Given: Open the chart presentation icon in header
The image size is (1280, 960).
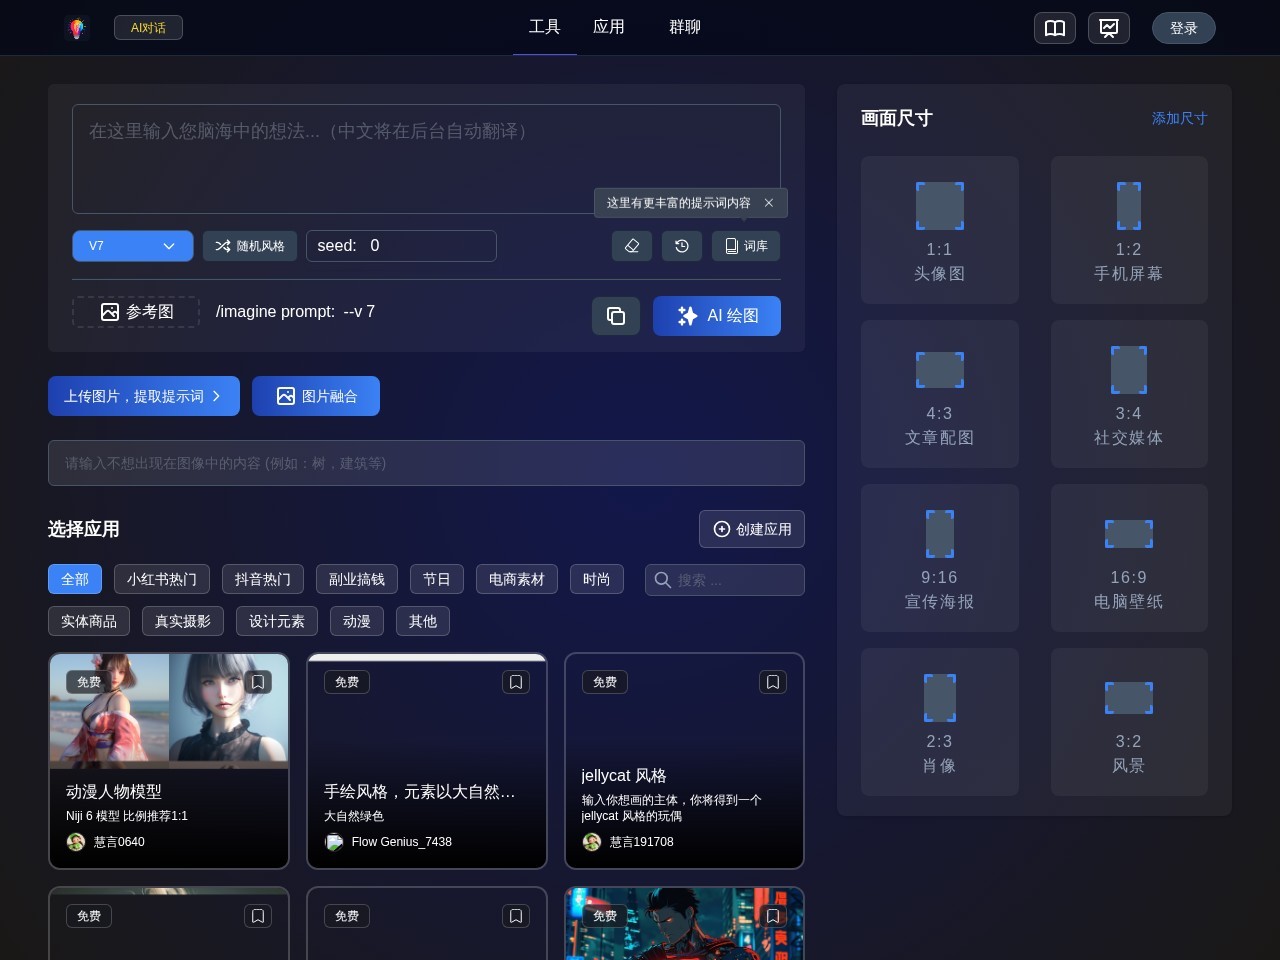Looking at the screenshot, I should tap(1109, 28).
